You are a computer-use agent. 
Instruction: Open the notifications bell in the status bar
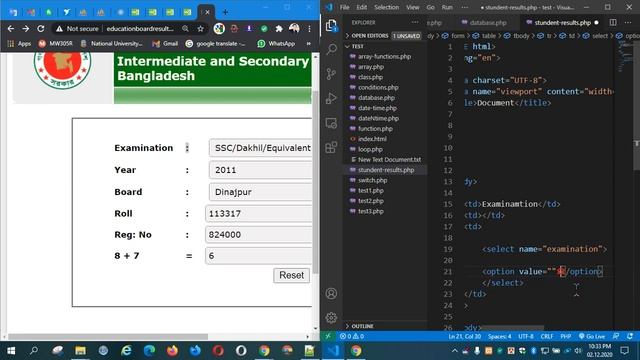pyautogui.click(x=631, y=336)
